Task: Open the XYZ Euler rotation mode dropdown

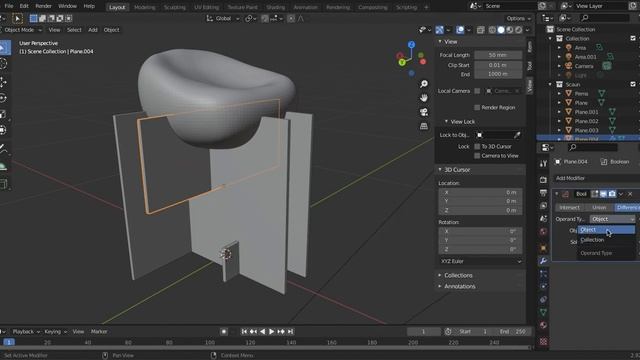Action: tap(480, 261)
